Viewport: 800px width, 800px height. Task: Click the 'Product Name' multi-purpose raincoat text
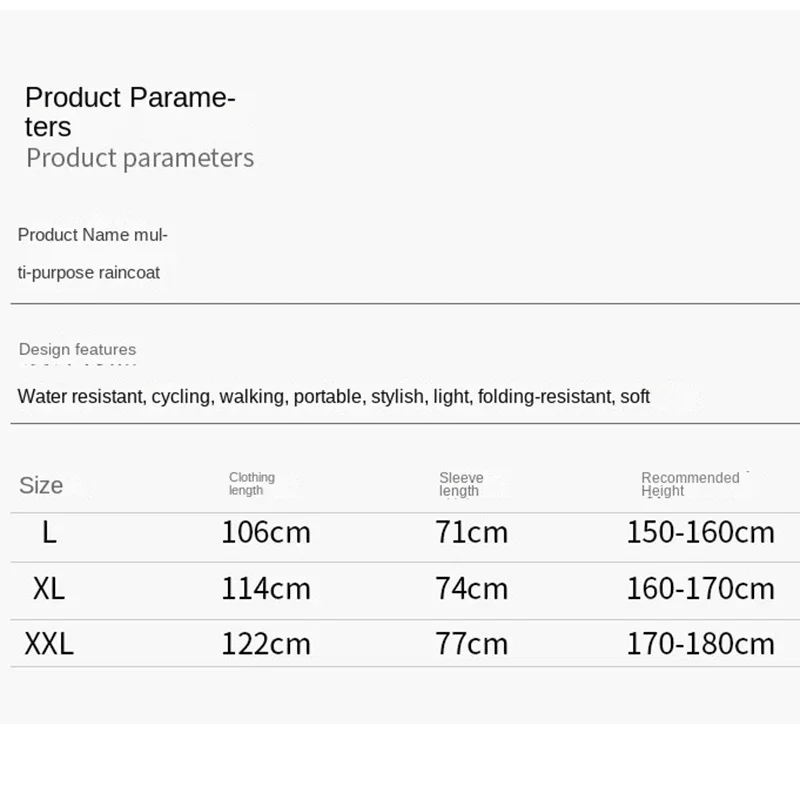pyautogui.click(x=92, y=254)
